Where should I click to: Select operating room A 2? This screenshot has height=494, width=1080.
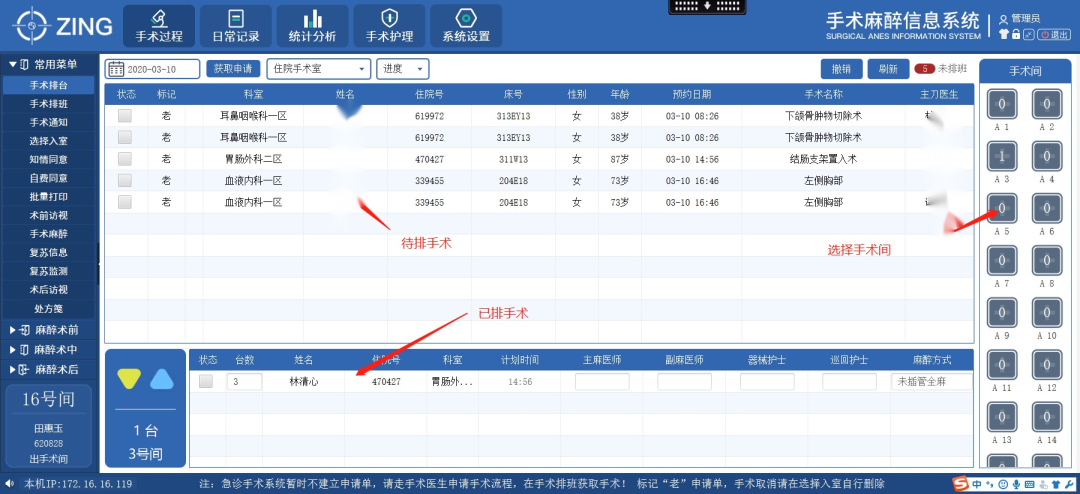coord(1047,104)
